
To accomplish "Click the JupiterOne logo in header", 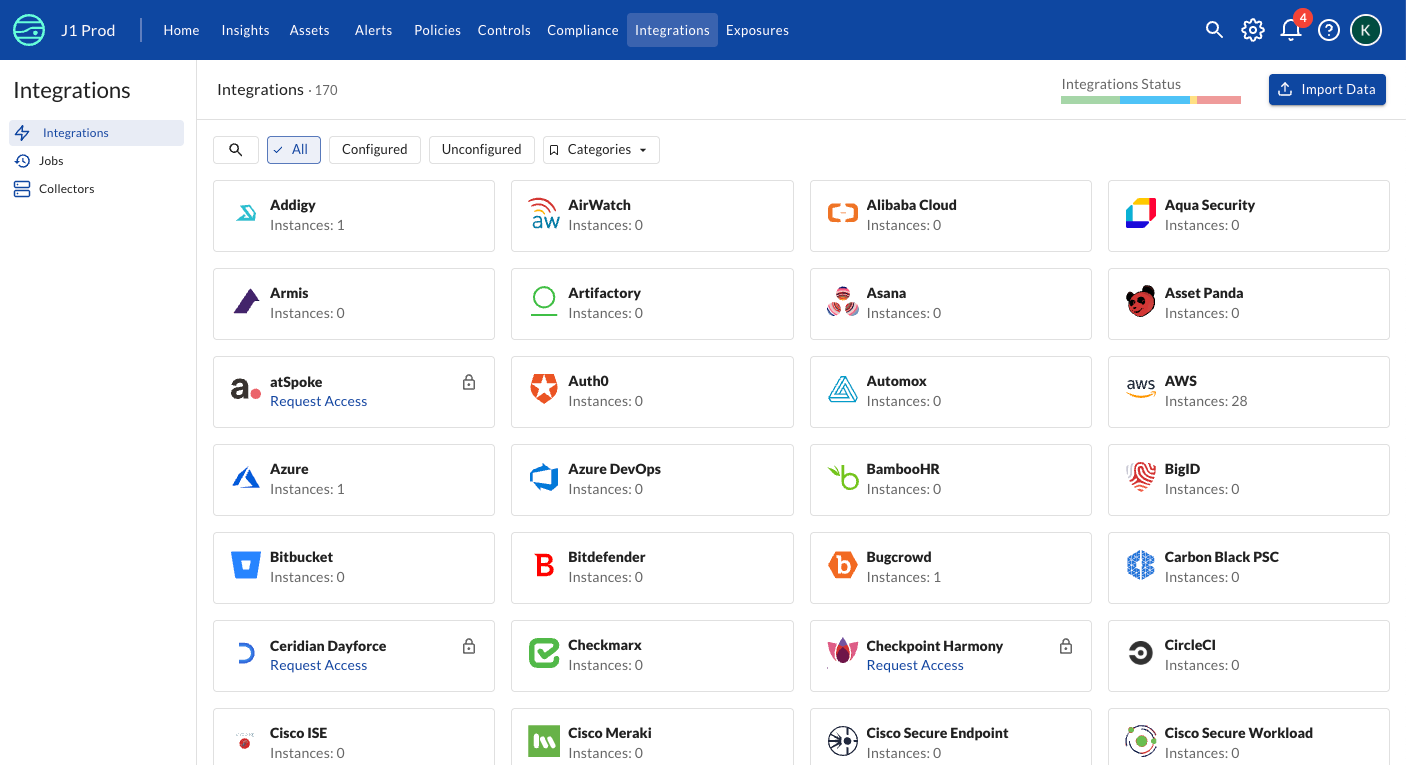I will pos(29,30).
